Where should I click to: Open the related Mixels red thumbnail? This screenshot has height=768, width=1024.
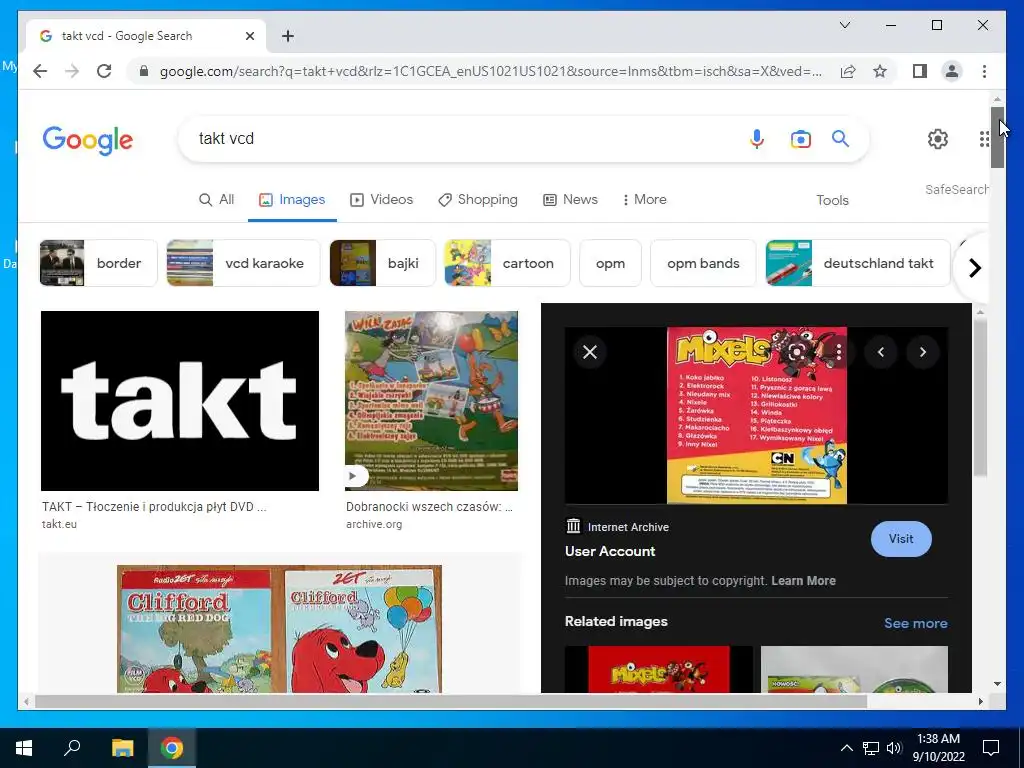[x=659, y=669]
